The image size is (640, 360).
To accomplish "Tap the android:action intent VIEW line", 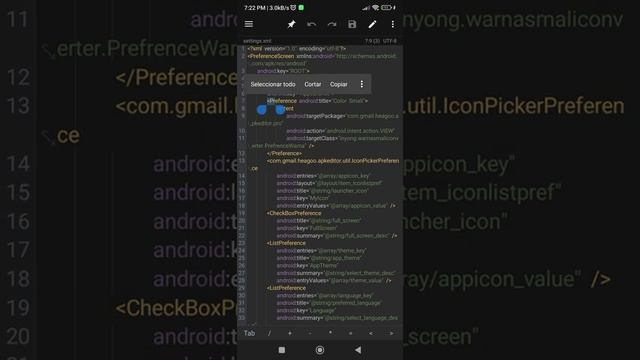I will [340, 131].
